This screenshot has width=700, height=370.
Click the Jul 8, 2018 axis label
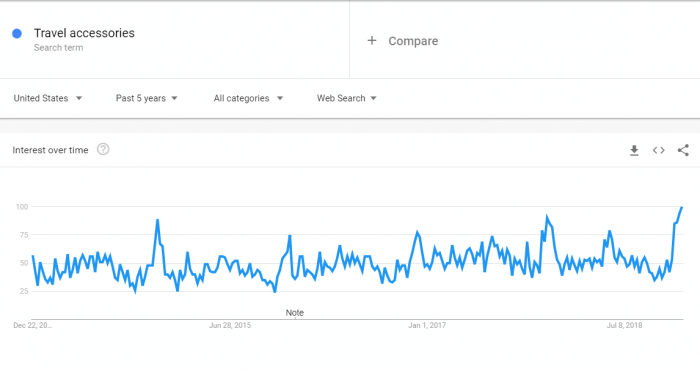tap(624, 325)
